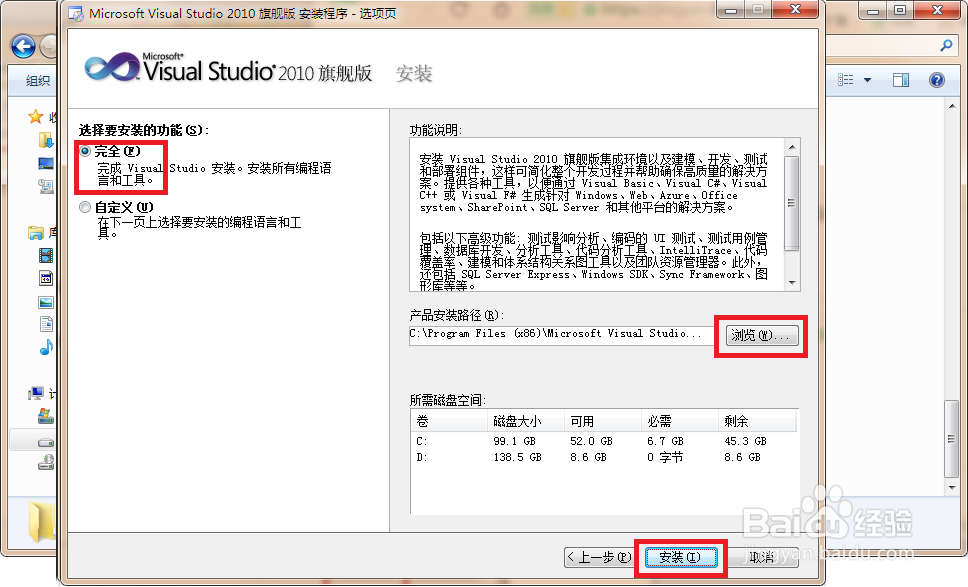Click the 必需 column header
968x587 pixels.
pyautogui.click(x=680, y=422)
